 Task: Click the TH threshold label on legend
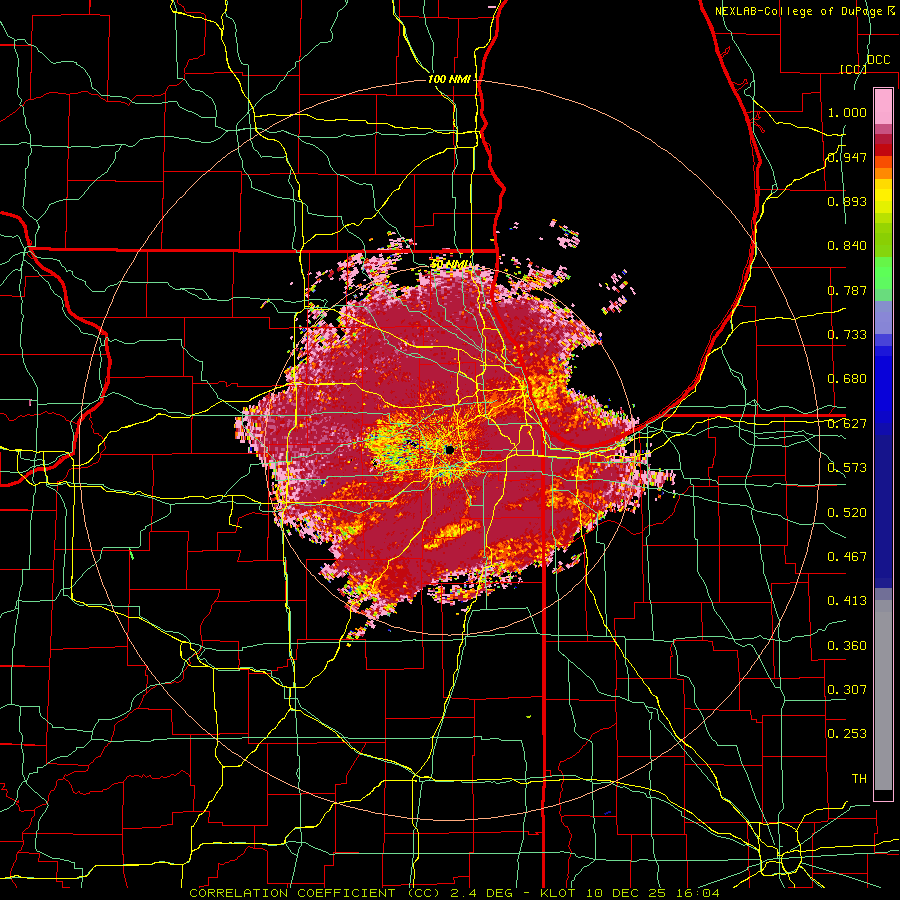point(859,779)
